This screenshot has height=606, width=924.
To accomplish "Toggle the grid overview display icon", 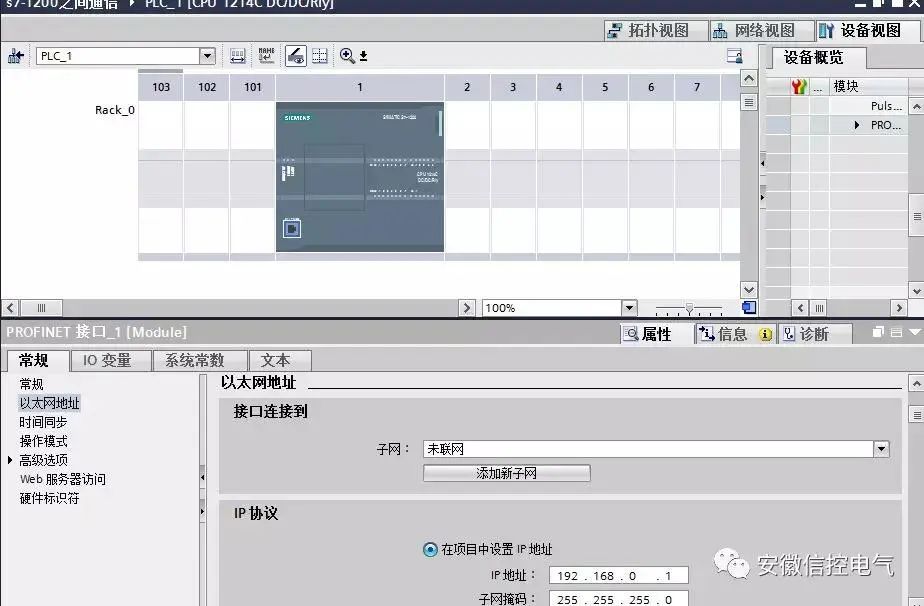I will [x=320, y=56].
